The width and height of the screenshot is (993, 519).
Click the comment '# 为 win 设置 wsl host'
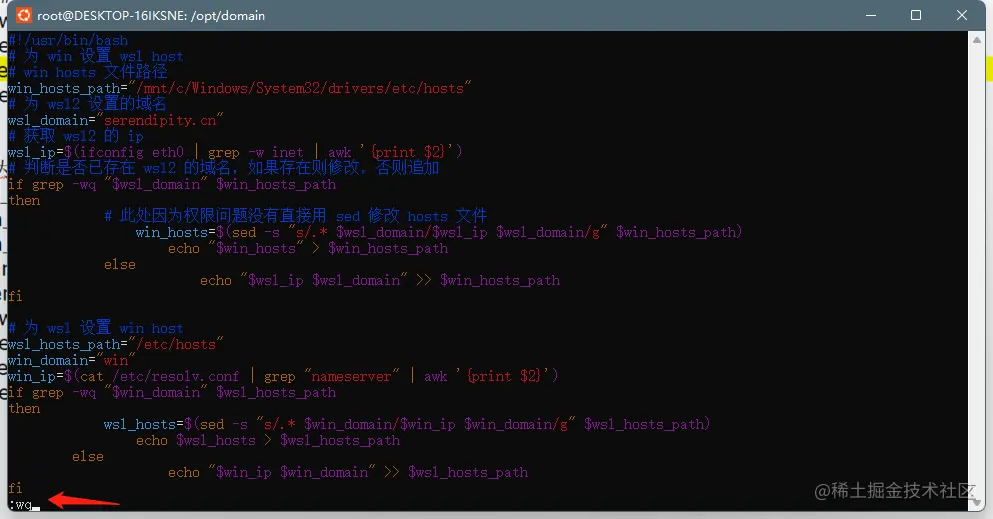click(x=96, y=56)
